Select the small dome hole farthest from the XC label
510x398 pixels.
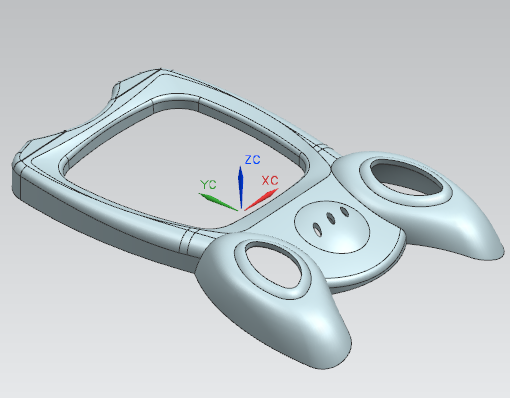point(317,229)
